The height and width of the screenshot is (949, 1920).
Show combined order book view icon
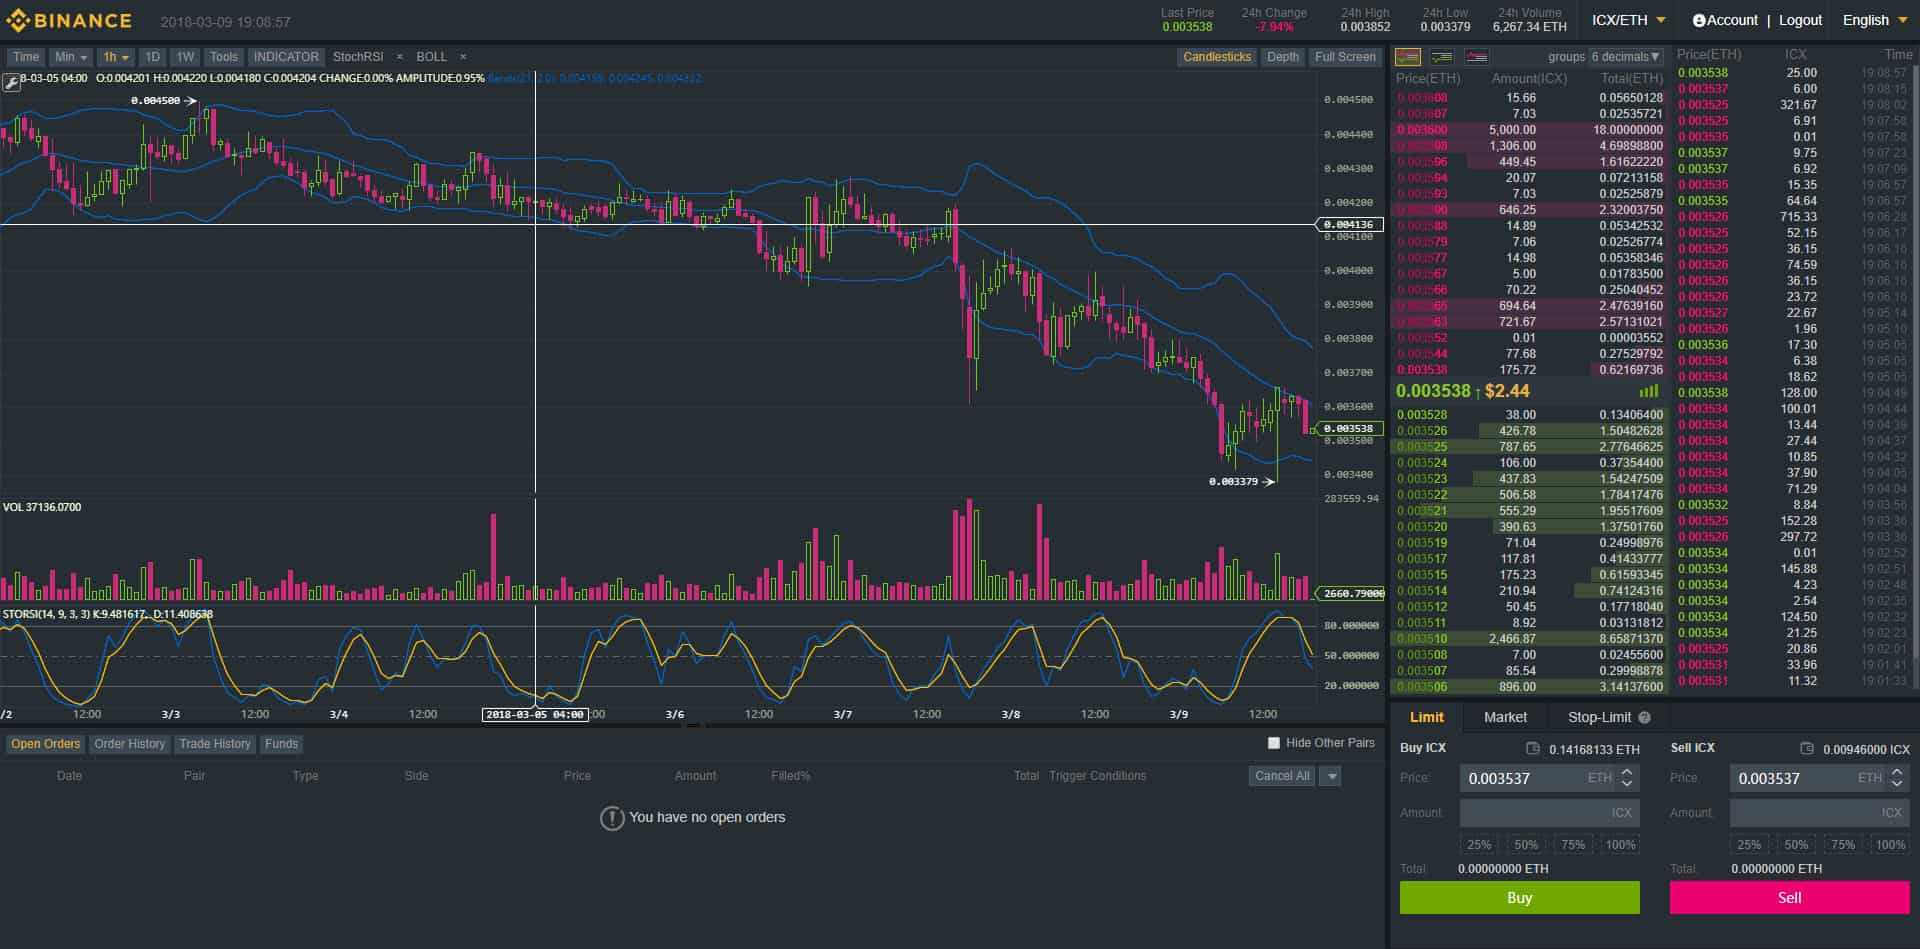[1408, 57]
